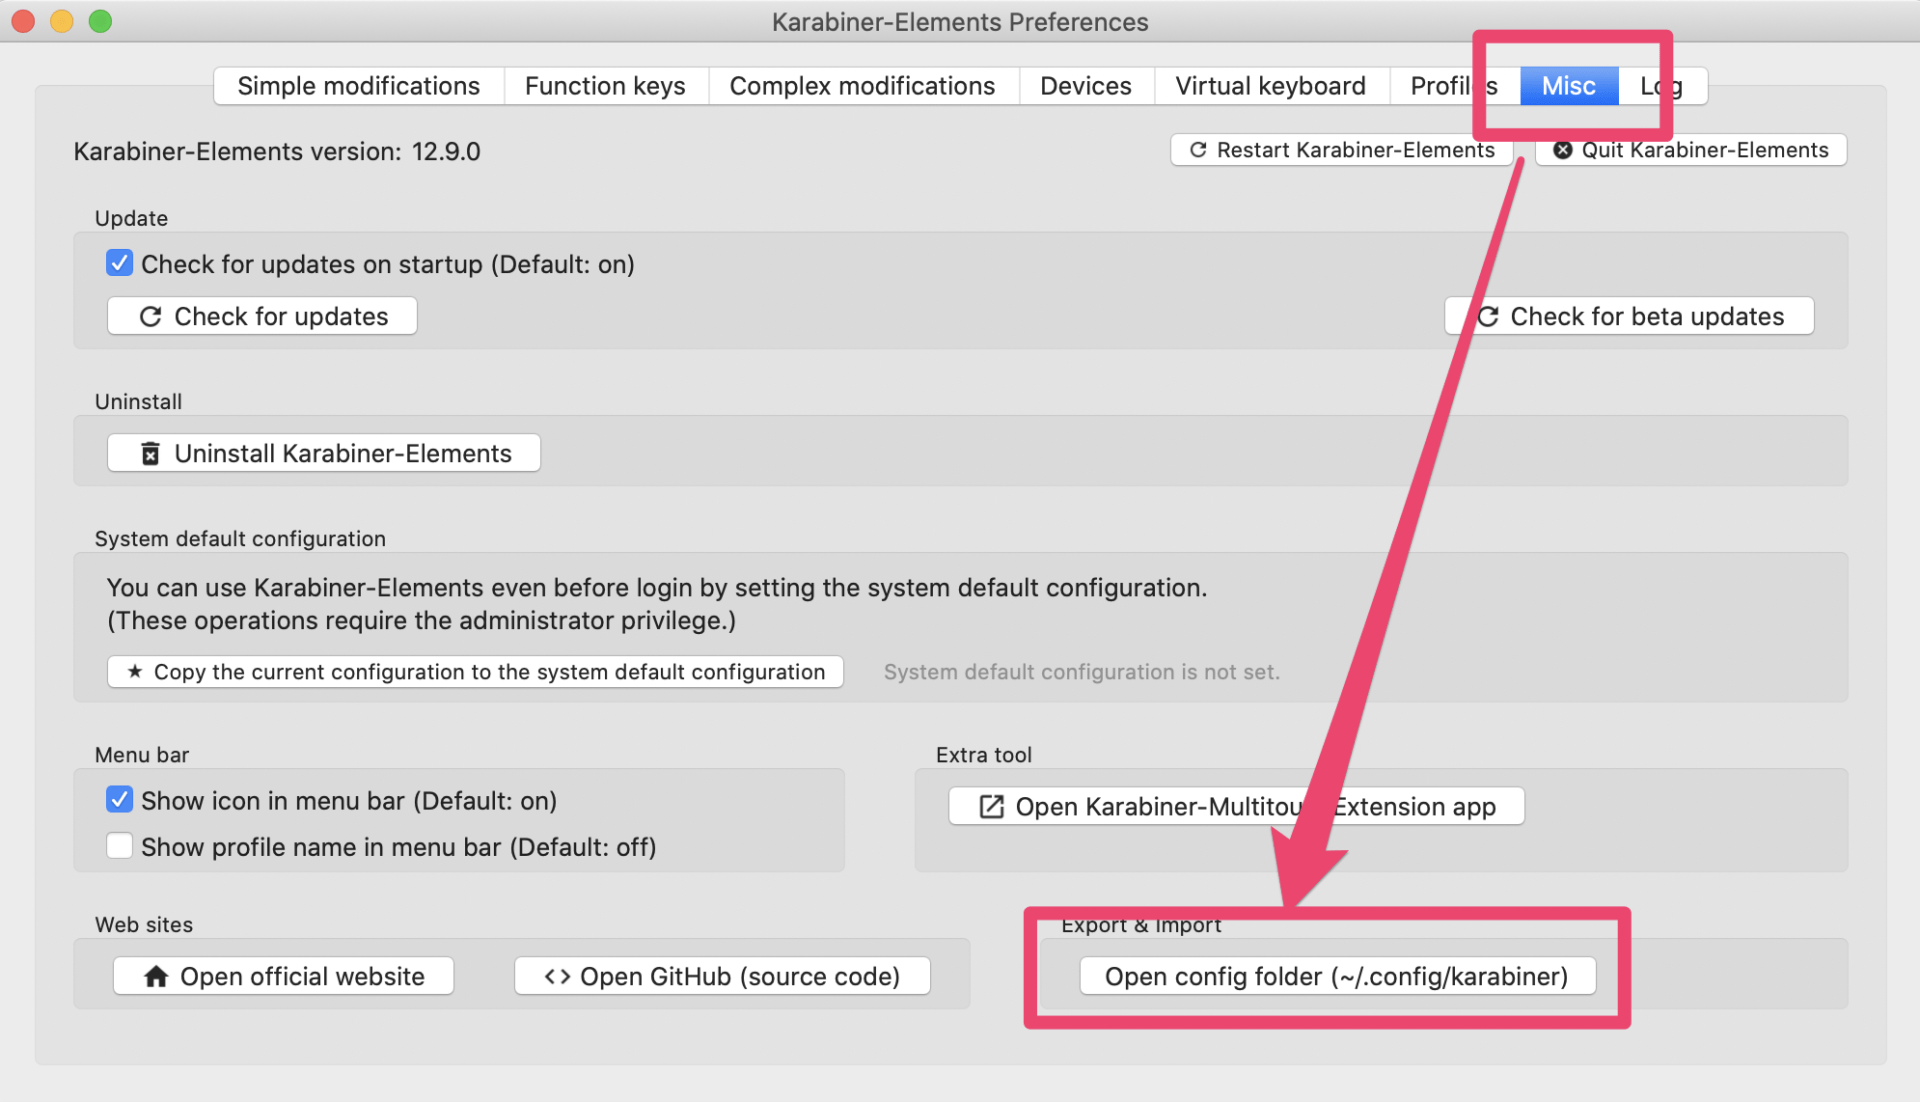
Task: Click the star icon on the Copy configuration button
Action: coord(135,672)
